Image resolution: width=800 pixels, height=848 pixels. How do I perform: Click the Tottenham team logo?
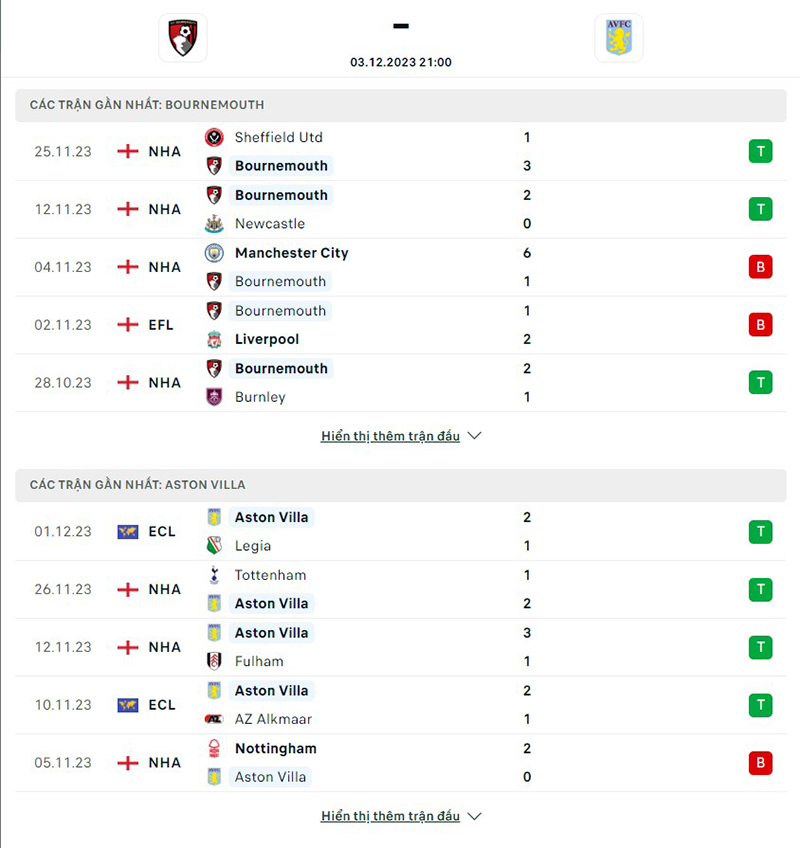[x=214, y=575]
